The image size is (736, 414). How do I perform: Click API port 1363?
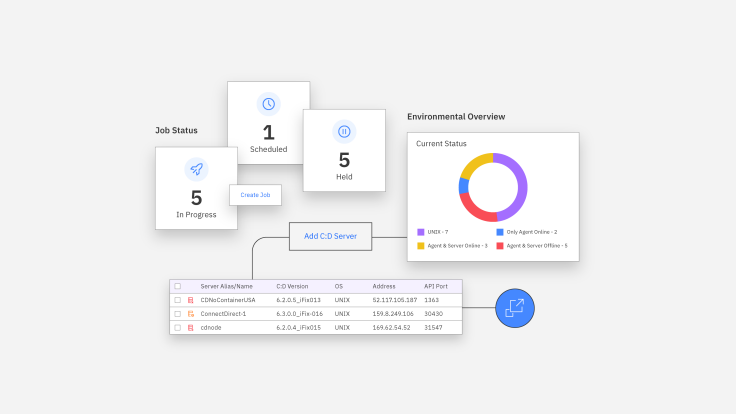coord(431,300)
